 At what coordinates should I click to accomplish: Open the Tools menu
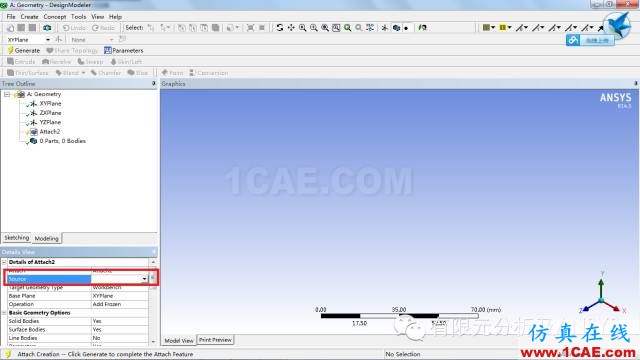click(78, 17)
